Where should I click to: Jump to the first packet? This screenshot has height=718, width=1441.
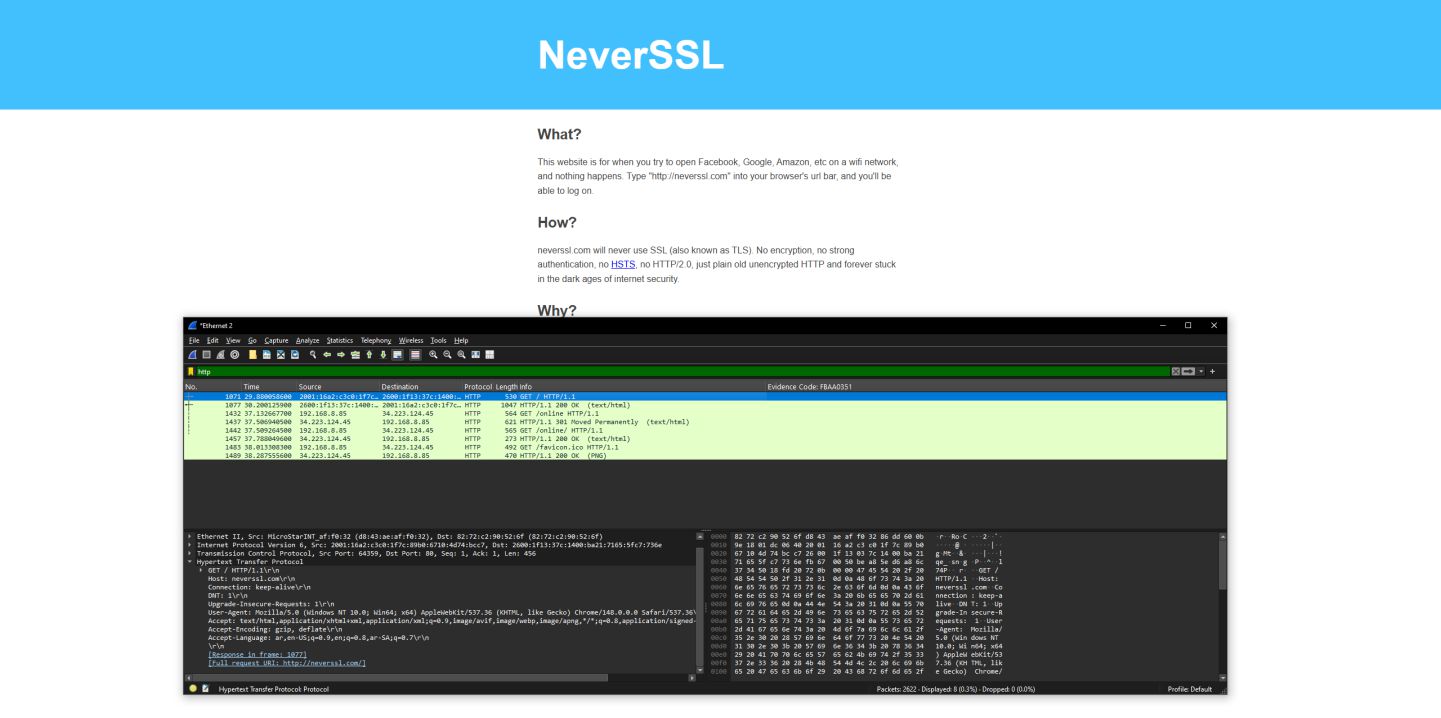(369, 355)
